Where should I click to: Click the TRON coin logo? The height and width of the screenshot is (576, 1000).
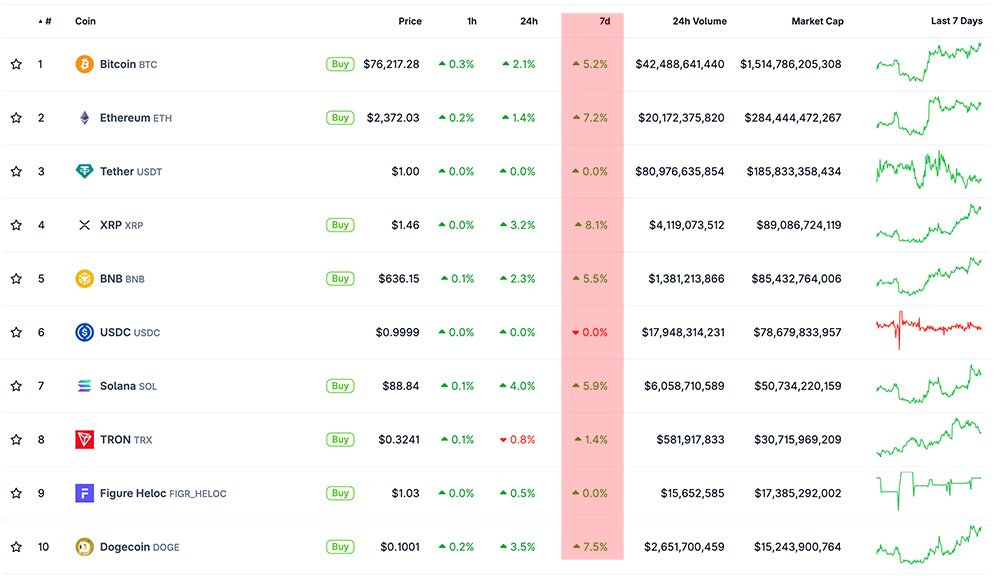(85, 439)
